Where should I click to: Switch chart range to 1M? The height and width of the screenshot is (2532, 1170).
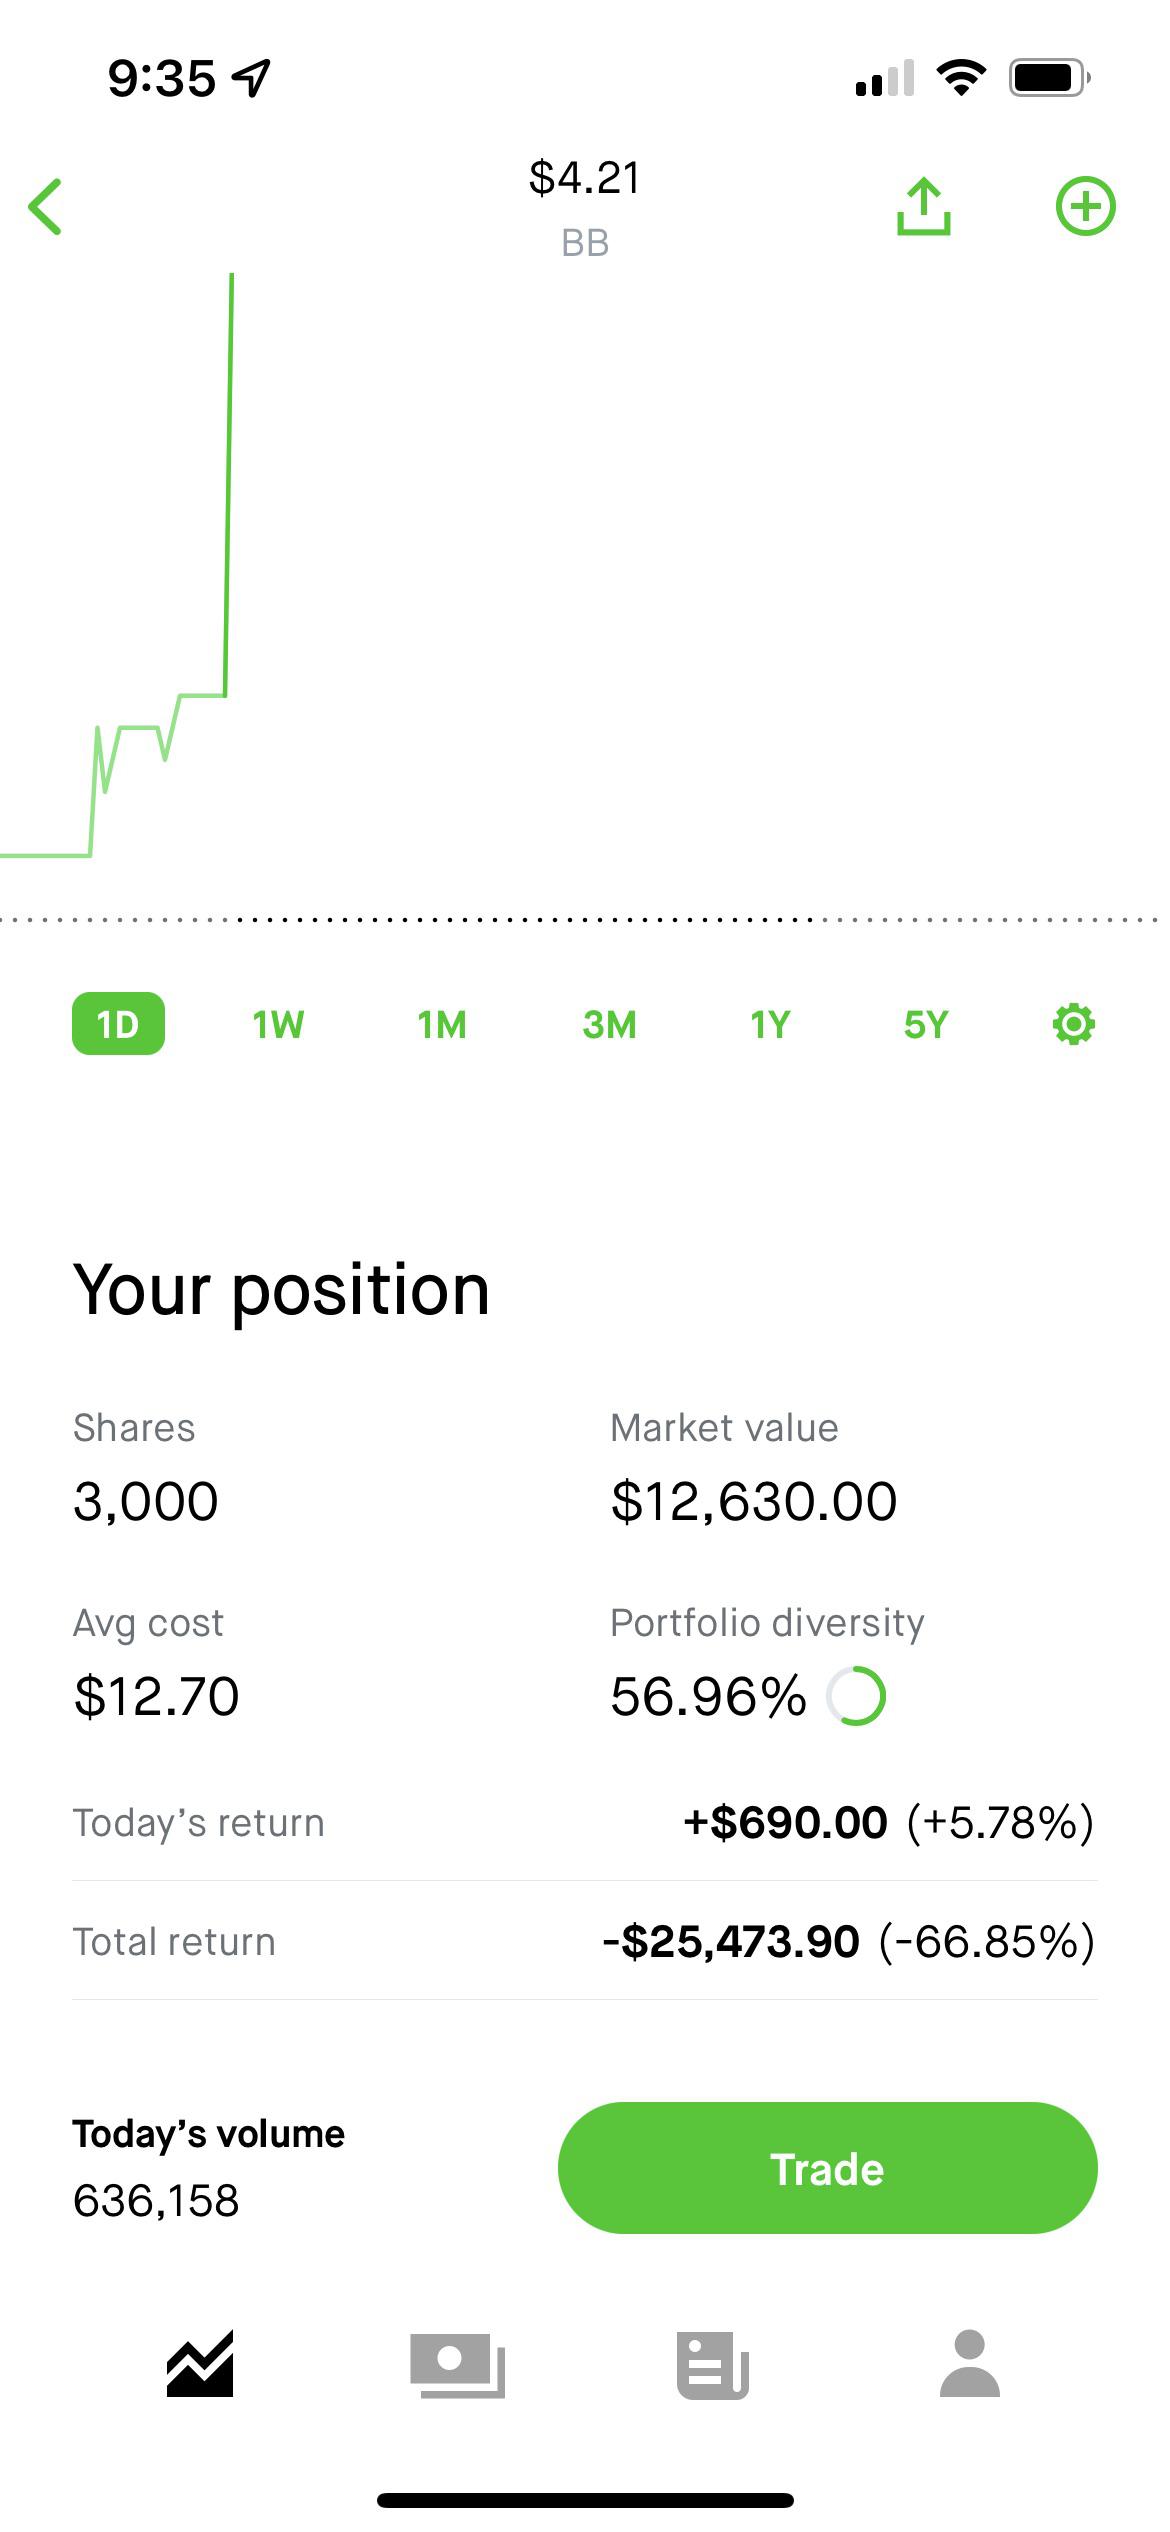pyautogui.click(x=442, y=1025)
